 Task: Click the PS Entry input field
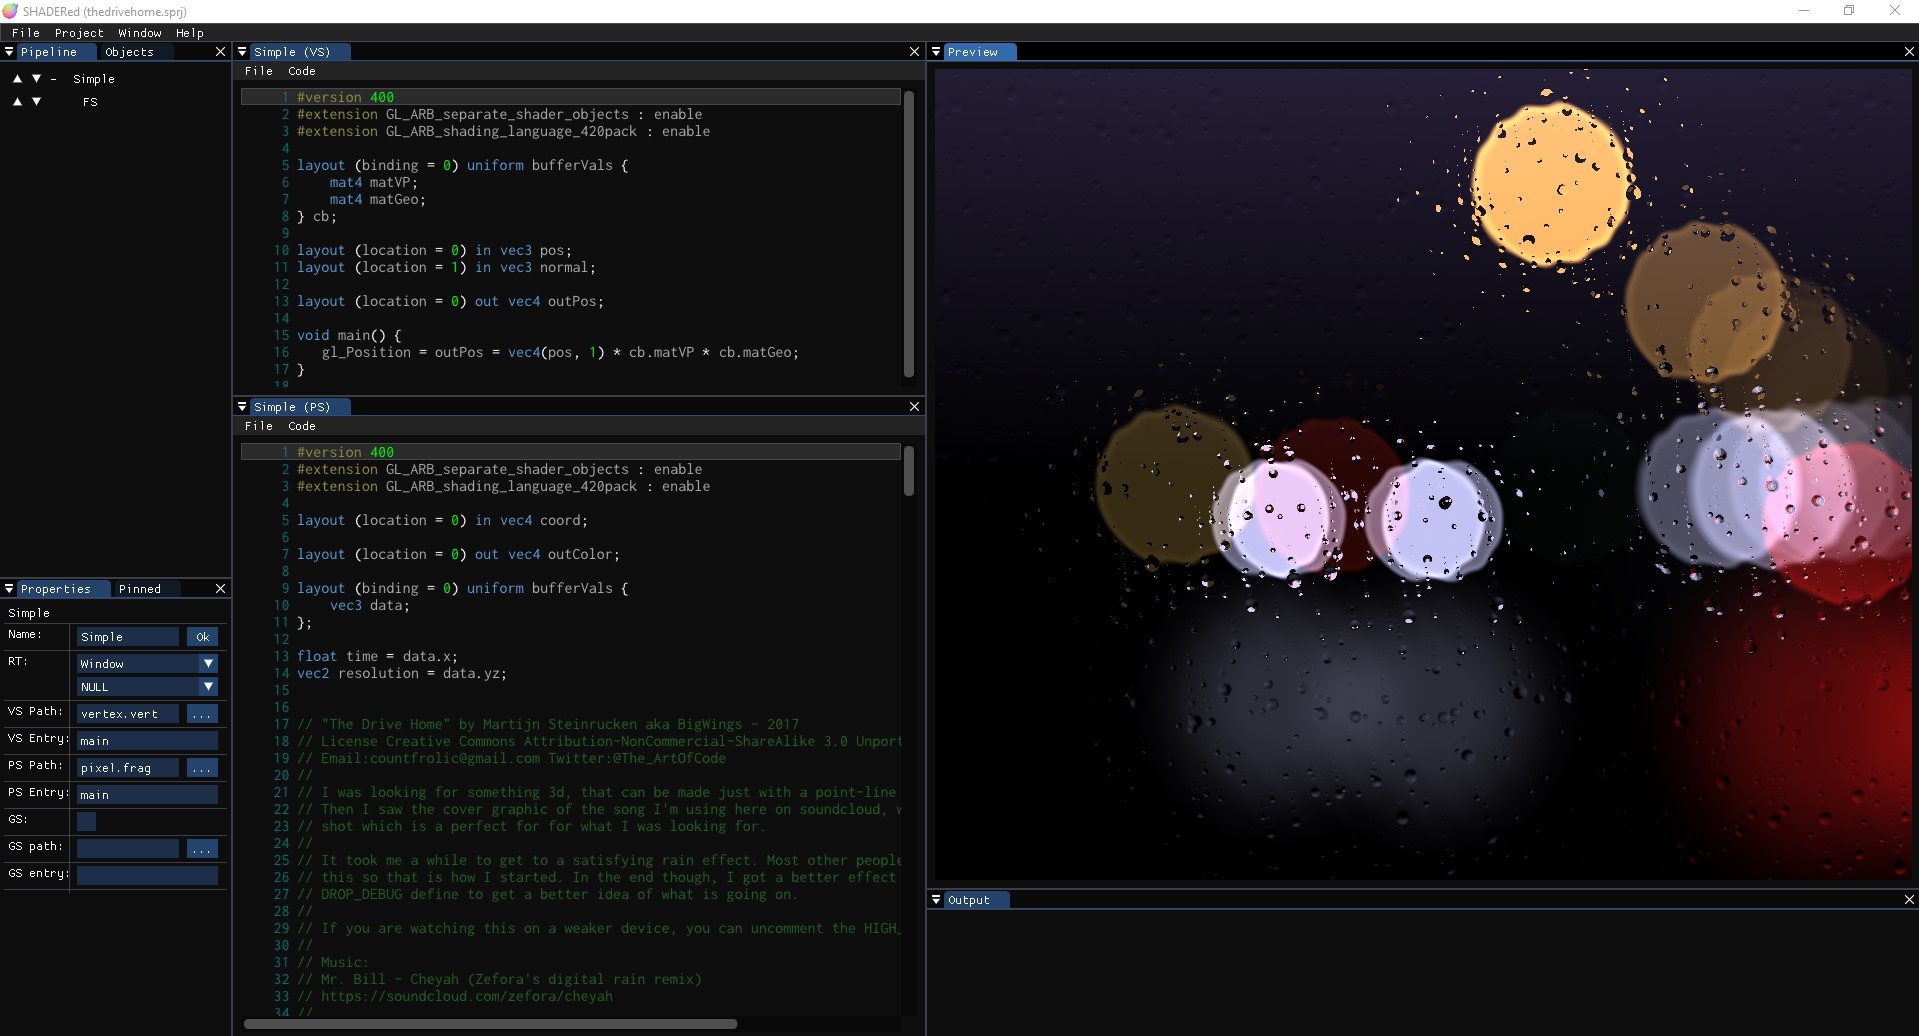click(x=147, y=795)
